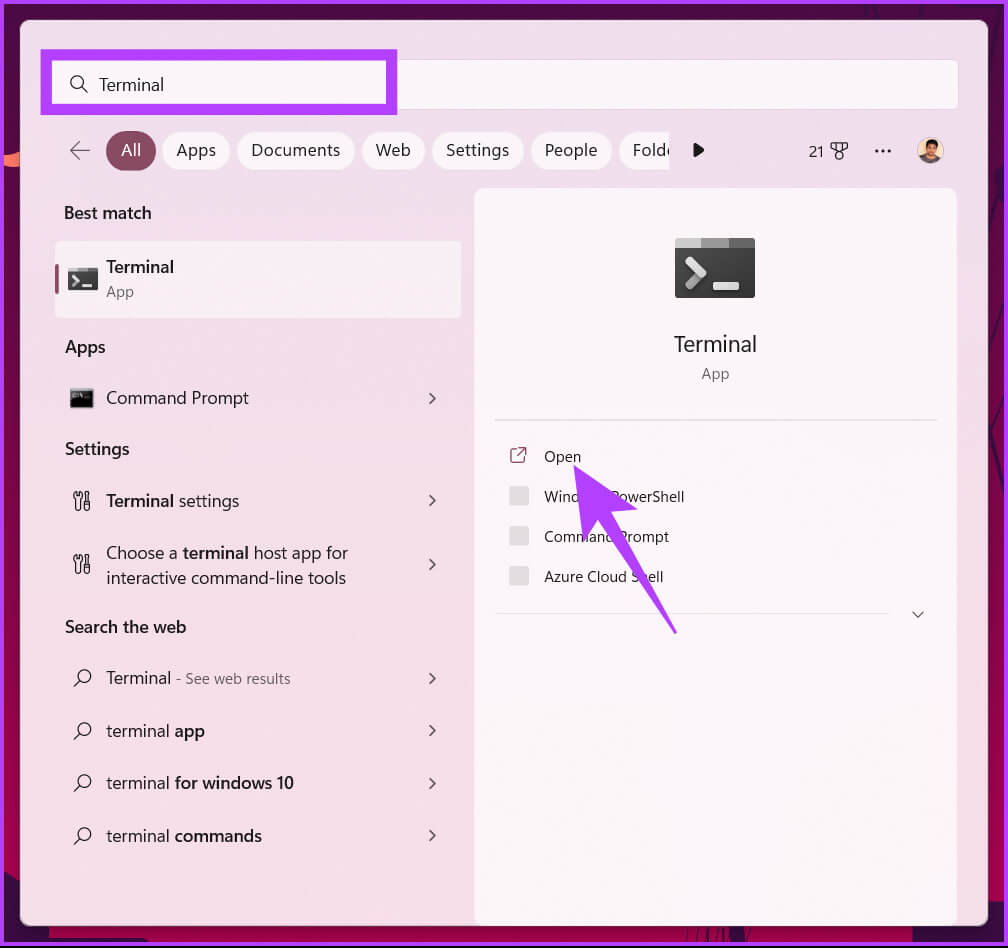Switch to the Apps filter tab
Image resolution: width=1008 pixels, height=948 pixels.
(196, 150)
